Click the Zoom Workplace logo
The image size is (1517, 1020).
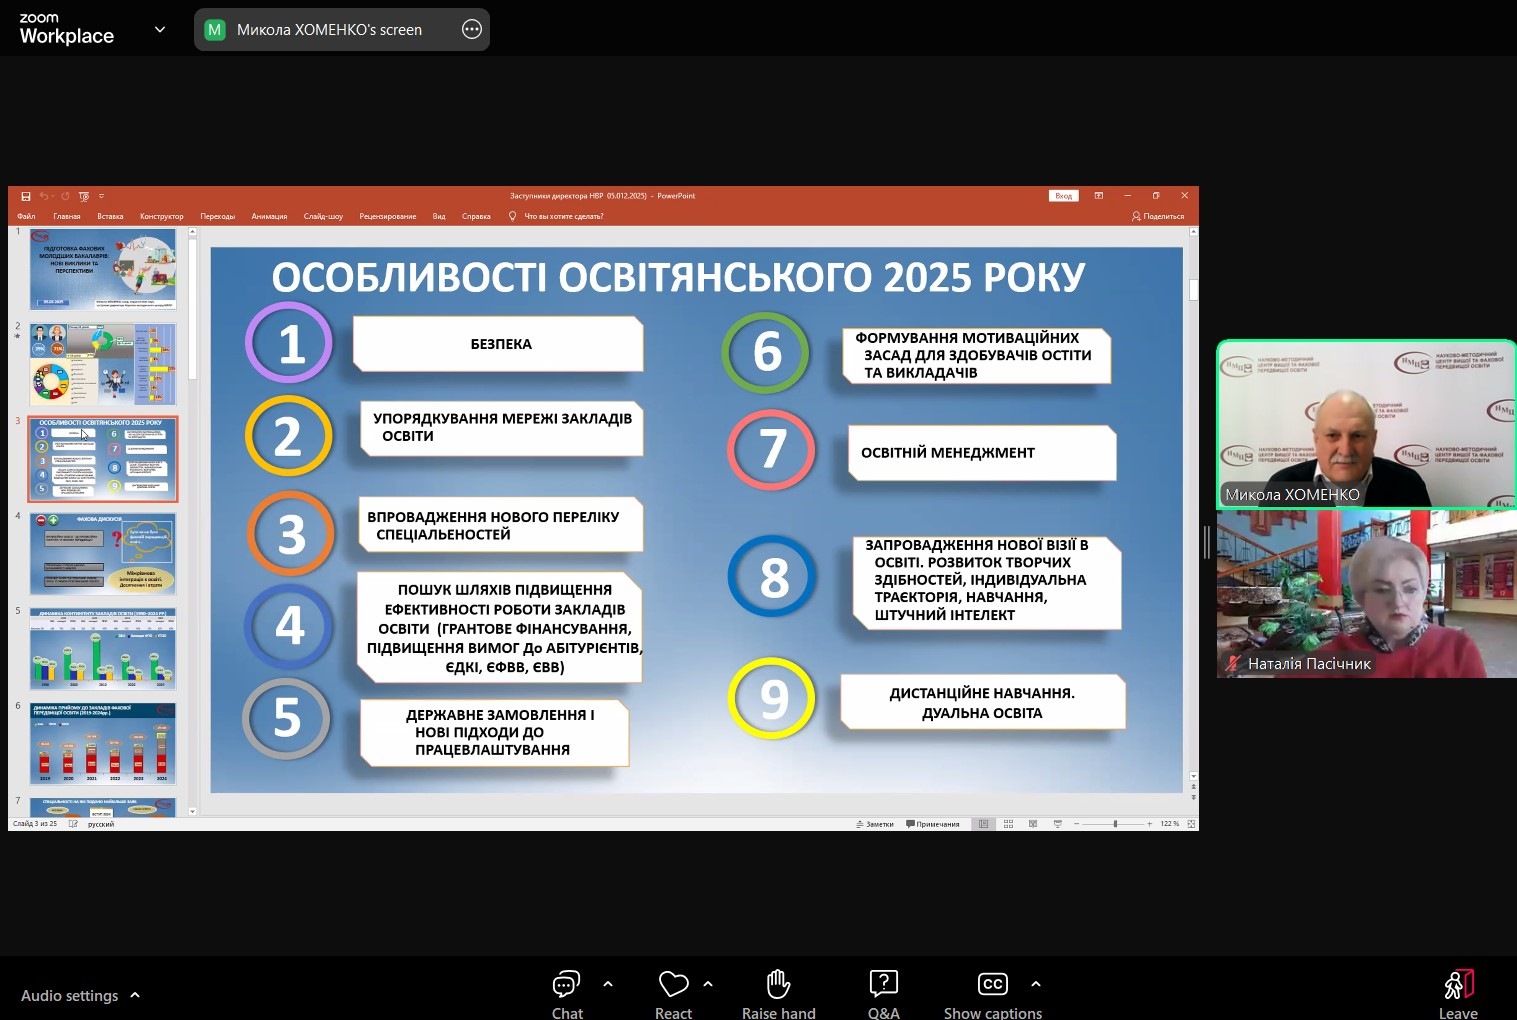click(66, 29)
